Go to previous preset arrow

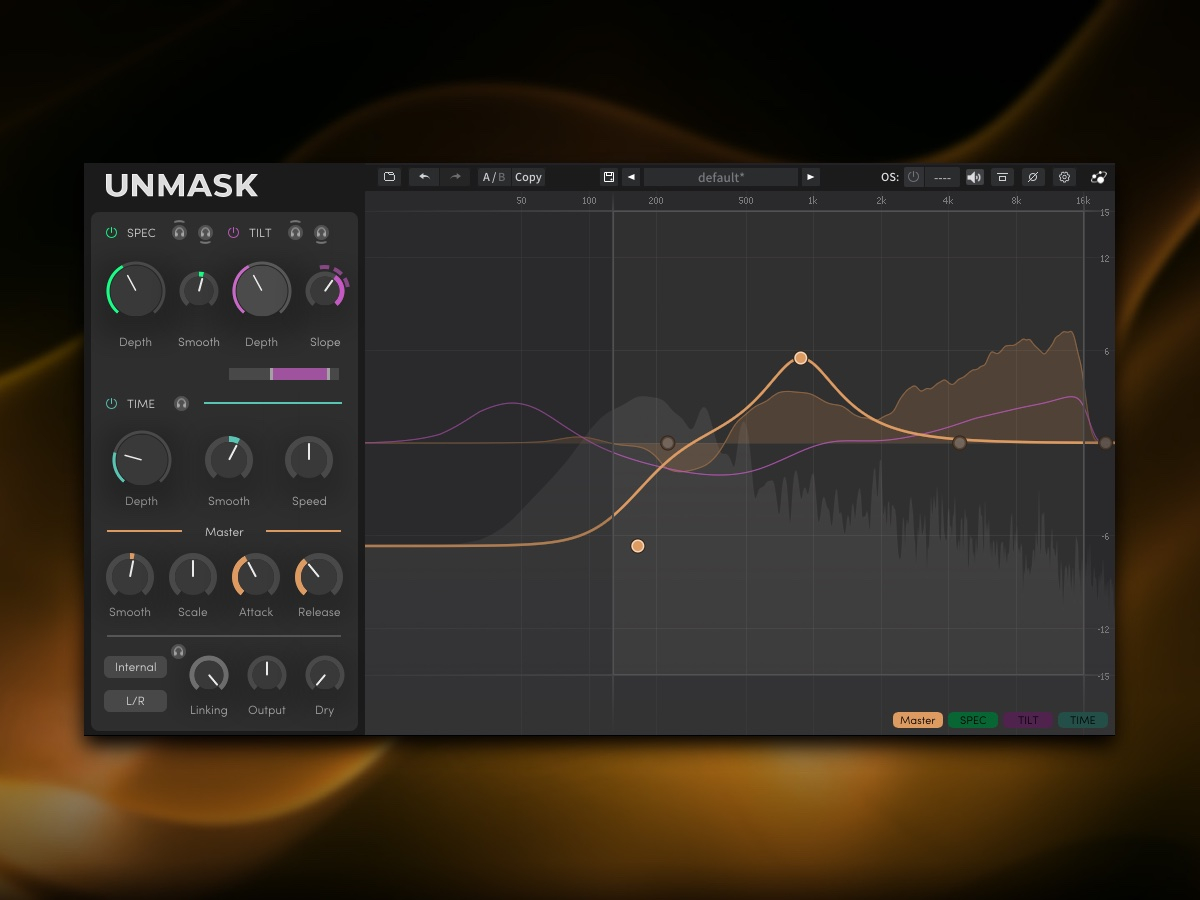point(631,177)
